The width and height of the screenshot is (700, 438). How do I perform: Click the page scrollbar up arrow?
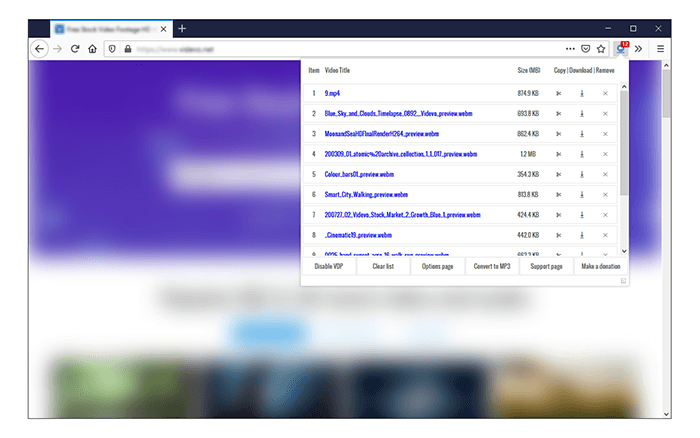point(666,65)
